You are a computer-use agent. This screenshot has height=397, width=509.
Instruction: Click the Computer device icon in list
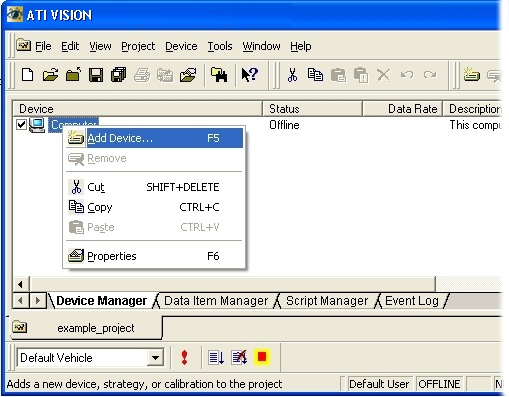tap(37, 125)
